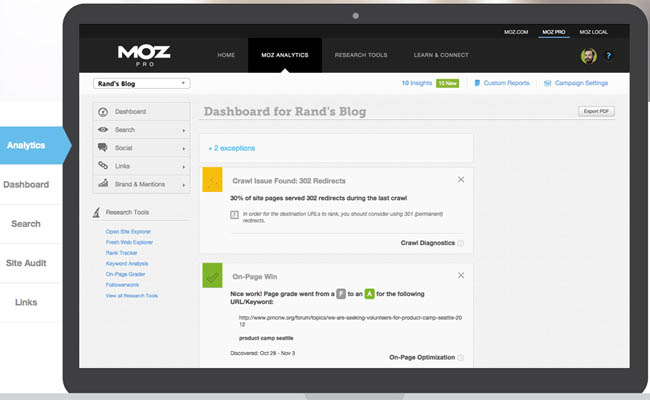Screen dimensions: 650x400
Task: Dismiss the Crawl Issue Found card
Action: [461, 179]
